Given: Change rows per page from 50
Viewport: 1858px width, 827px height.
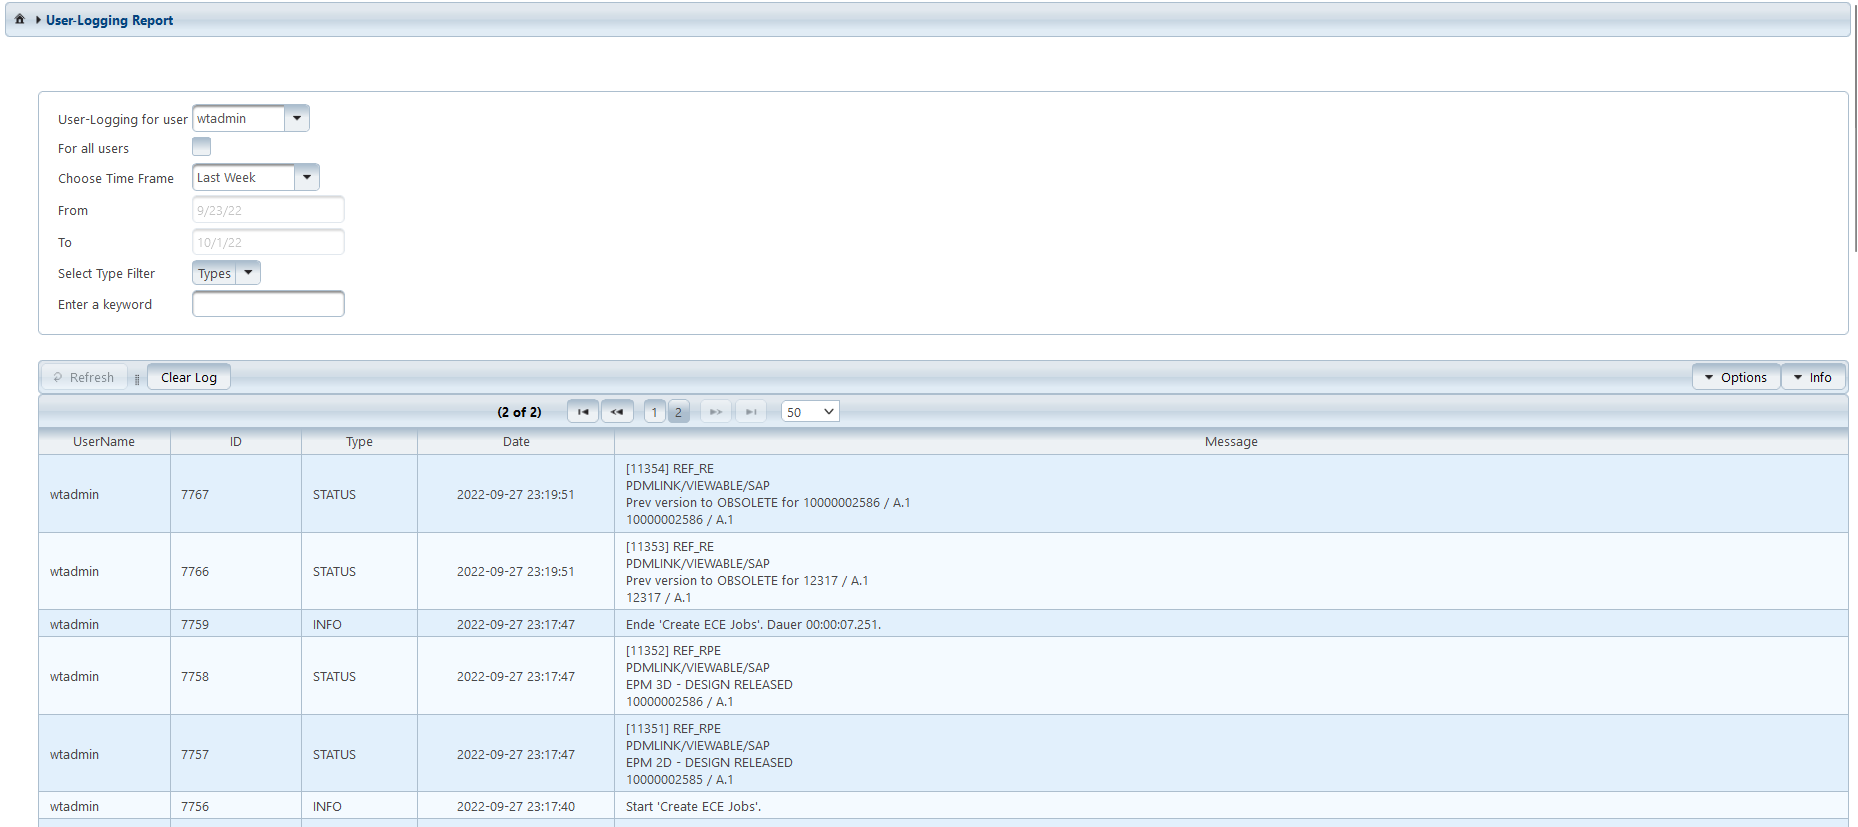Looking at the screenshot, I should [x=809, y=412].
